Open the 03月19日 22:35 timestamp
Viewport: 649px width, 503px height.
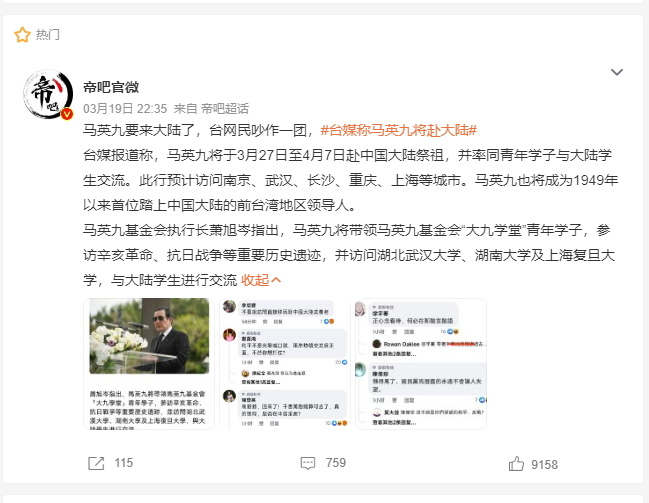[125, 108]
